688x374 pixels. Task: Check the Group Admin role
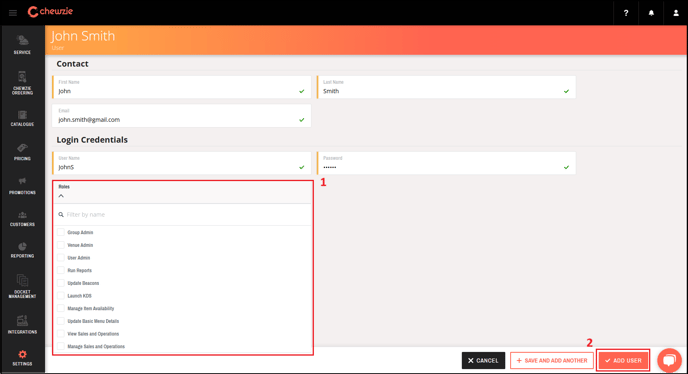click(x=61, y=232)
